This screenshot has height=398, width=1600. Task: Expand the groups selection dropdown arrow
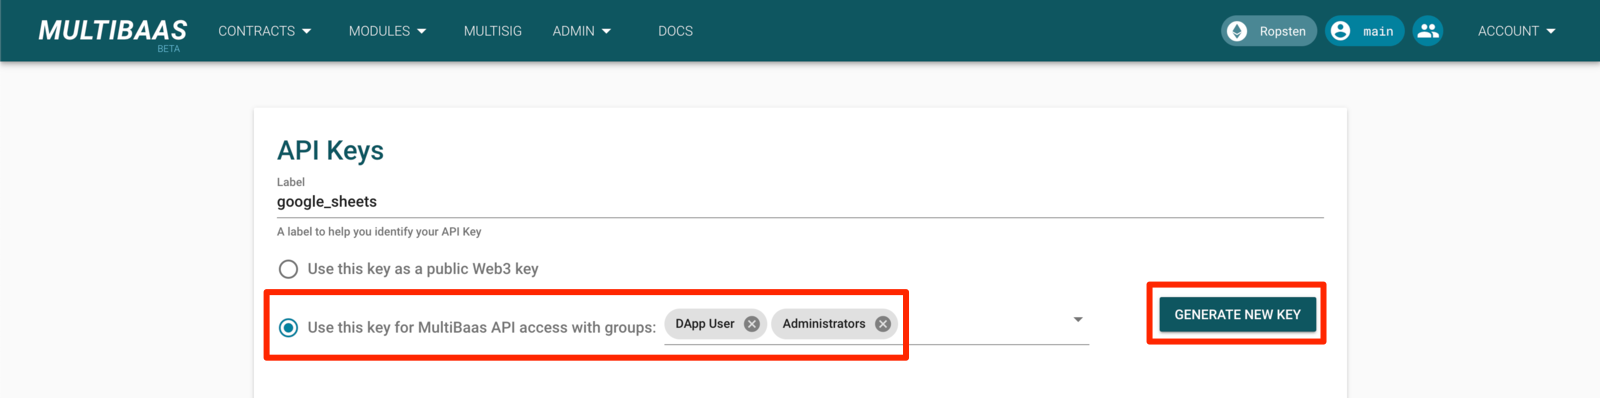[1078, 320]
